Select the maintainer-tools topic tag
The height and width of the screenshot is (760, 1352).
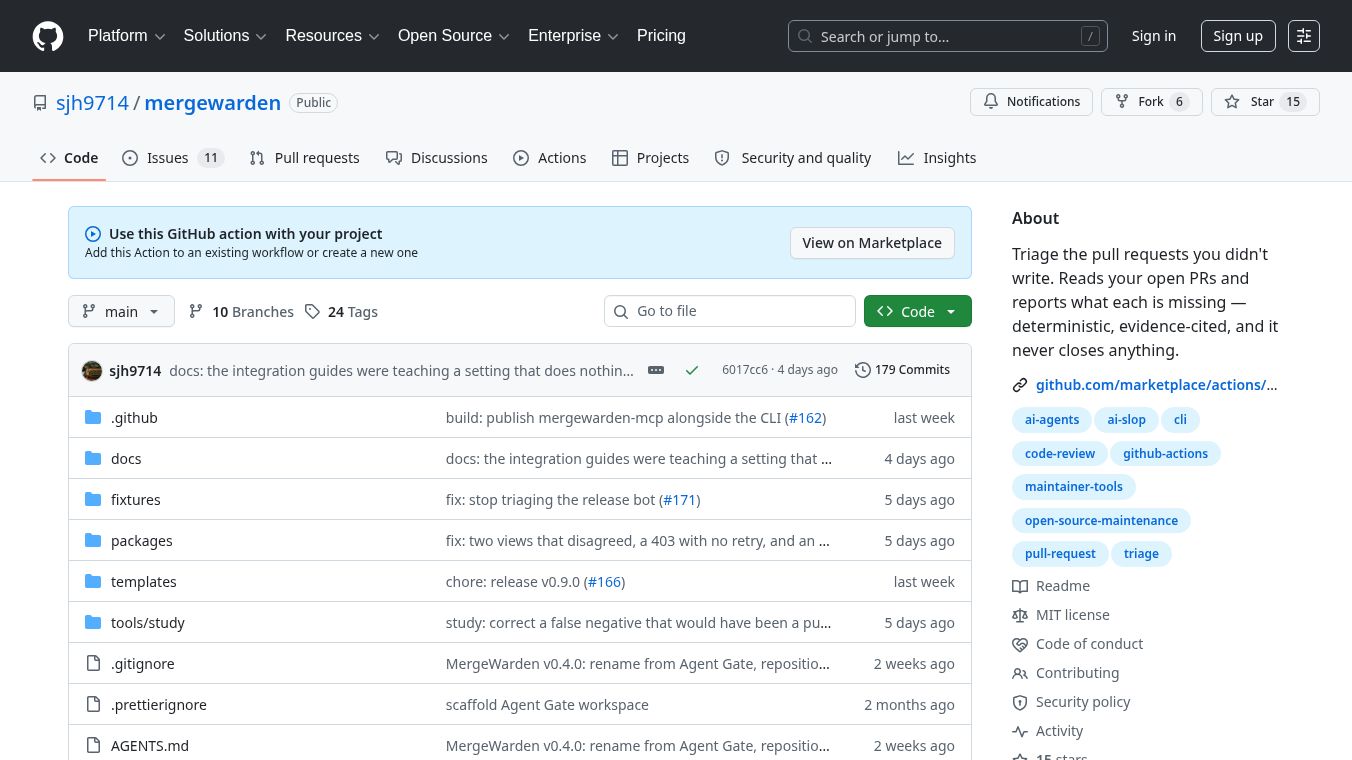pyautogui.click(x=1074, y=487)
